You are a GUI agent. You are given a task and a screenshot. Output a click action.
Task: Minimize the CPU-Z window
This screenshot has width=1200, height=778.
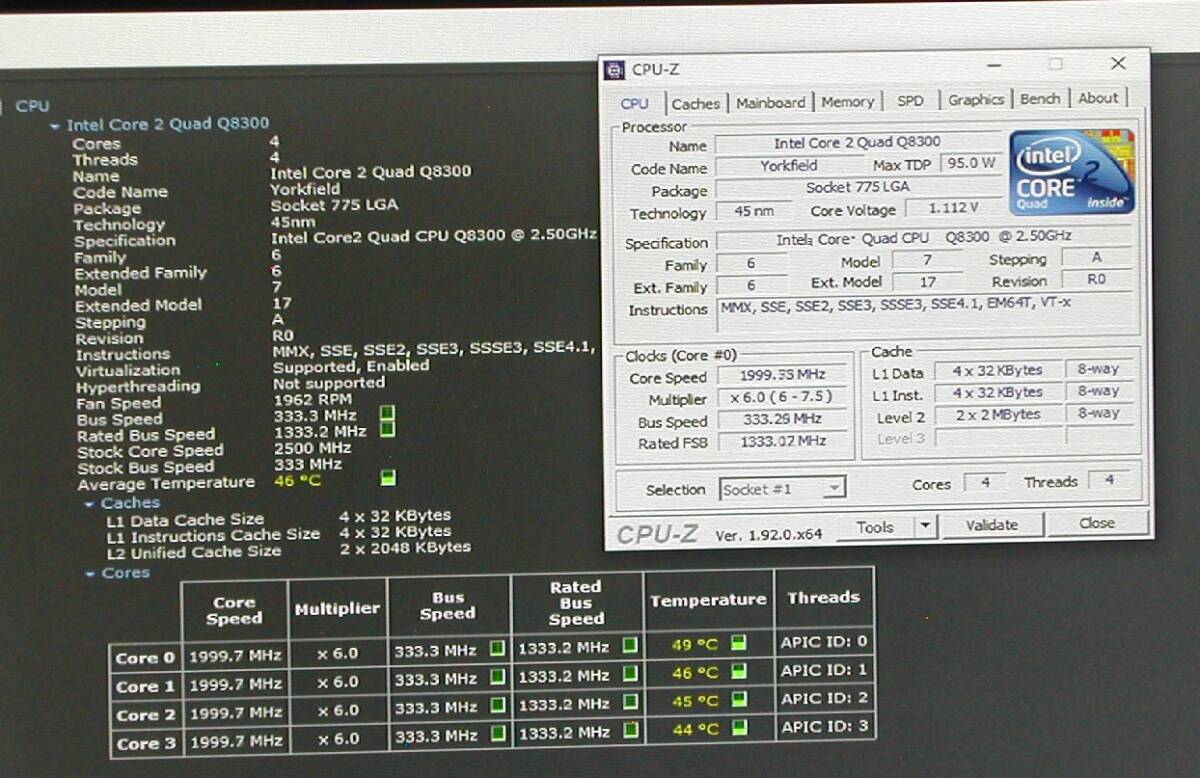[994, 65]
